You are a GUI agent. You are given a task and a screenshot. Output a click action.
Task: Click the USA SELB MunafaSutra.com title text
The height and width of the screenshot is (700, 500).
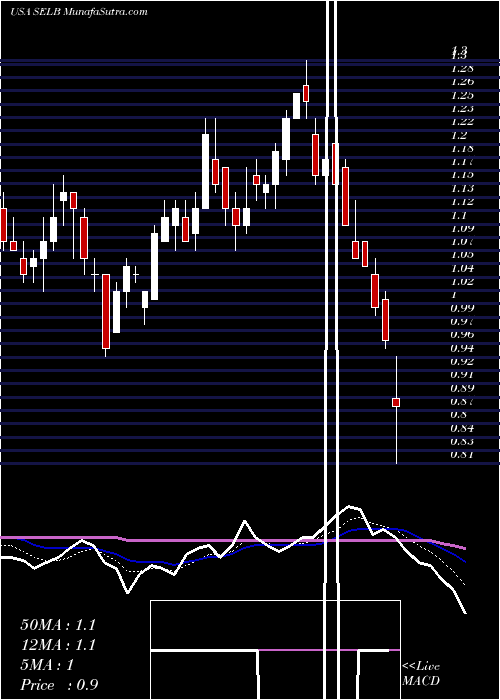click(x=79, y=12)
